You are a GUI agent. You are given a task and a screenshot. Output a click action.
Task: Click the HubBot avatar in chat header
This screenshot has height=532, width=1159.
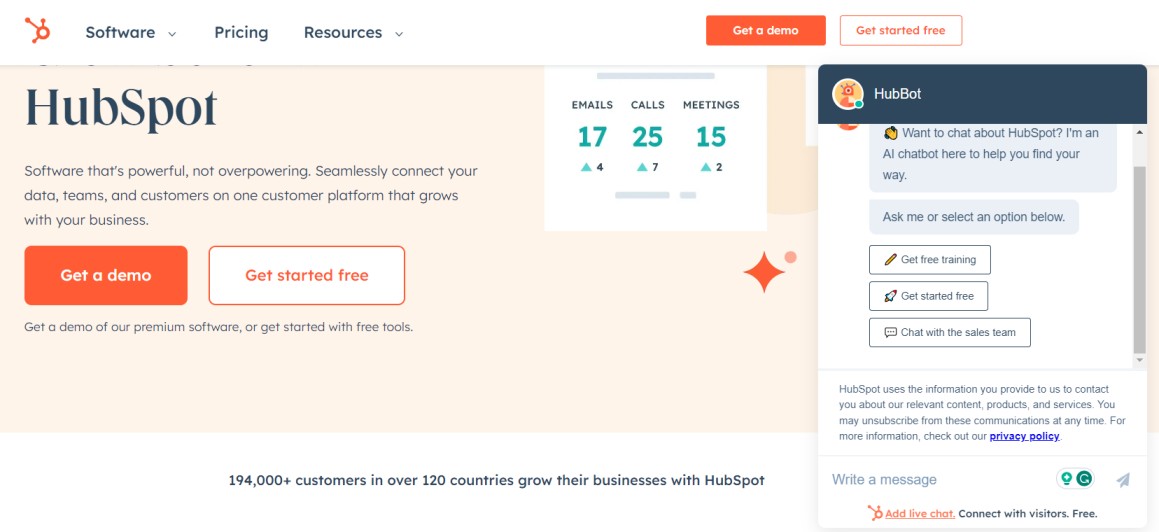click(x=848, y=94)
